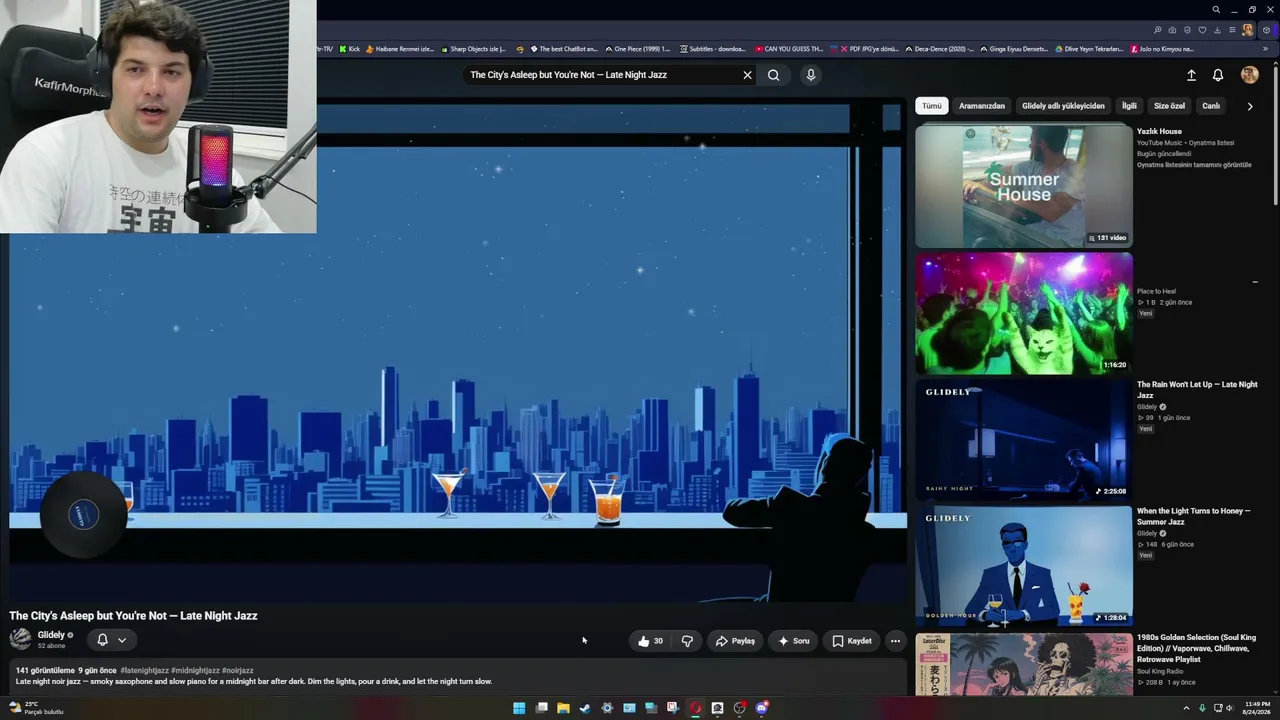This screenshot has width=1280, height=720.
Task: Like the video with thumbs-up button
Action: point(650,641)
